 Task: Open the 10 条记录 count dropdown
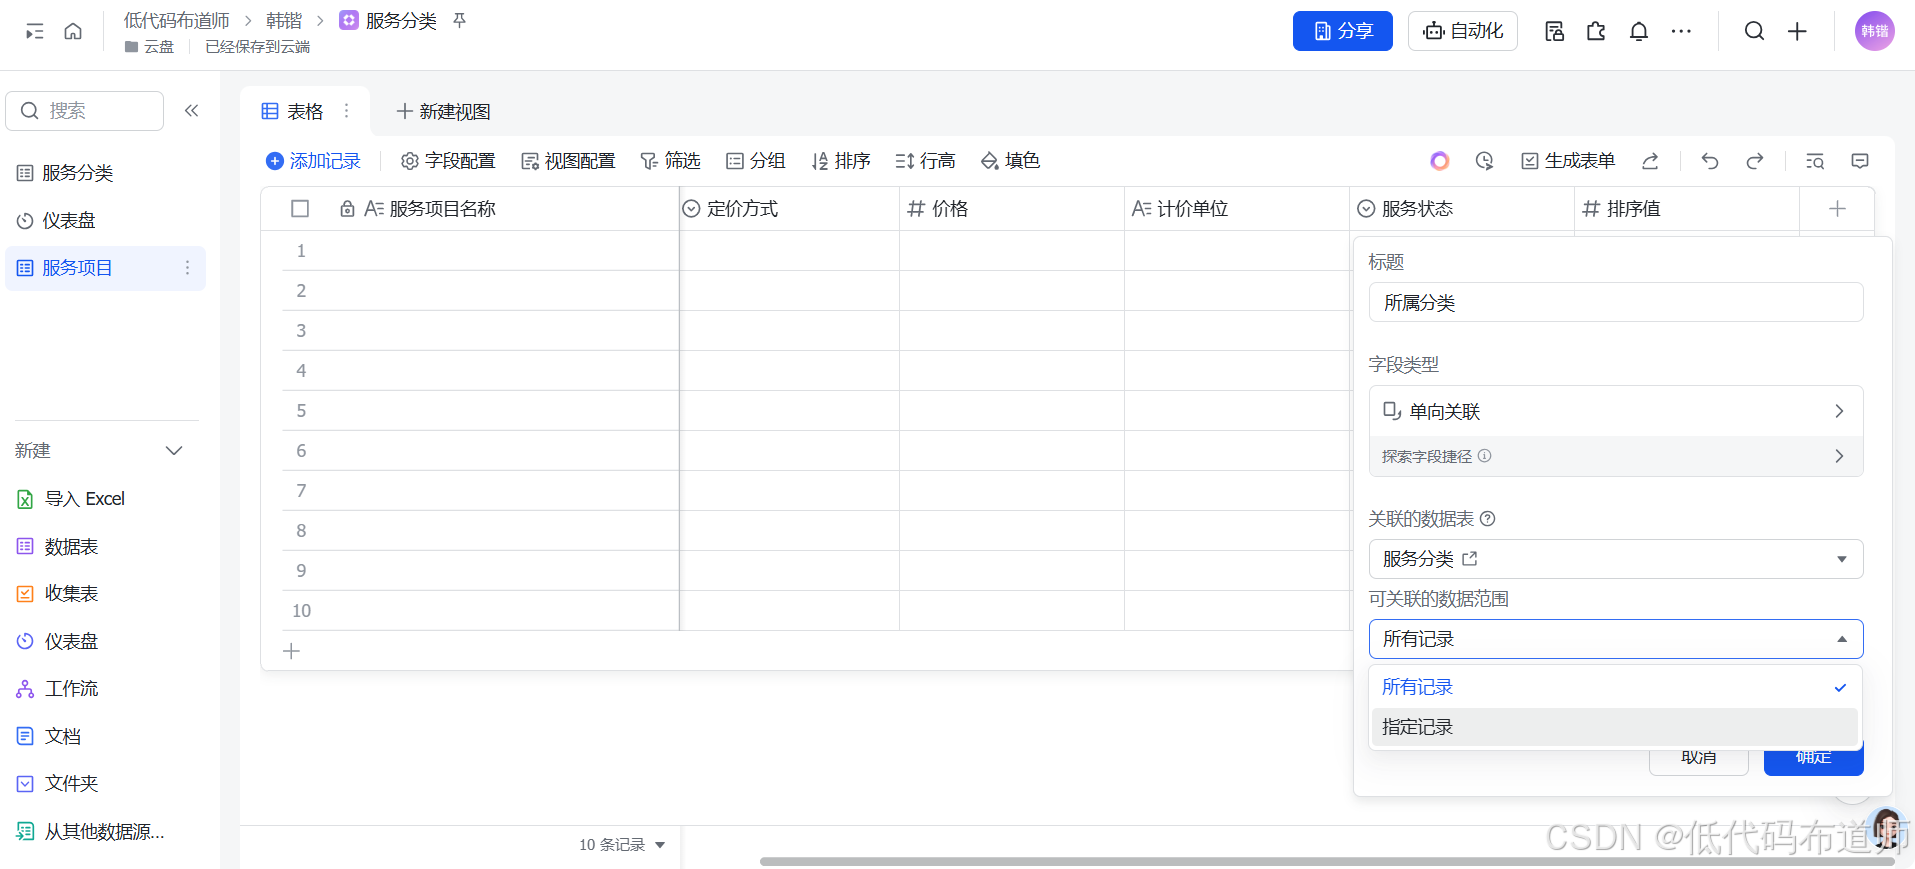click(x=622, y=845)
